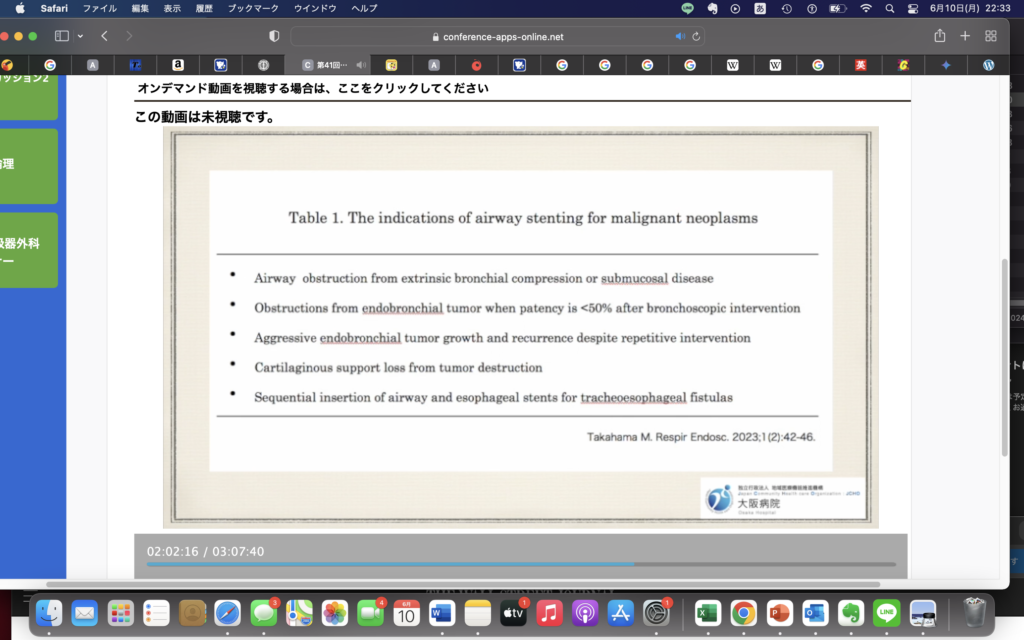Open the 履歴 menu in menu bar
This screenshot has height=640, width=1024.
pos(203,8)
